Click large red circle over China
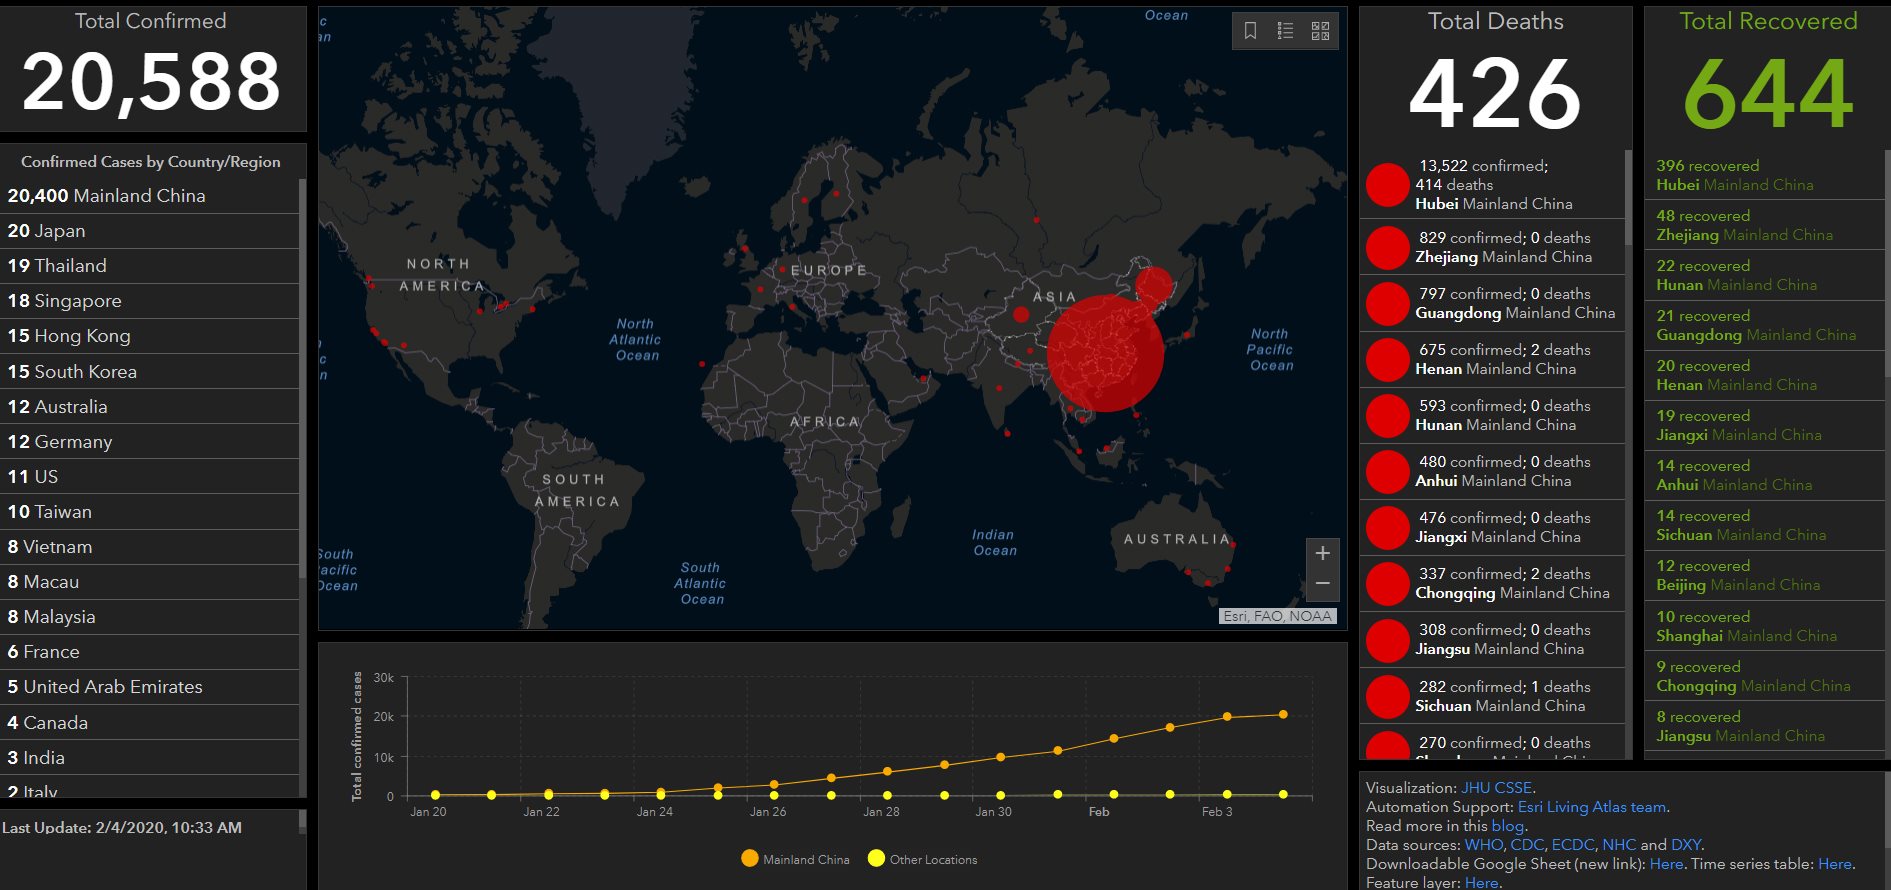Viewport: 1891px width, 890px height. click(1105, 353)
